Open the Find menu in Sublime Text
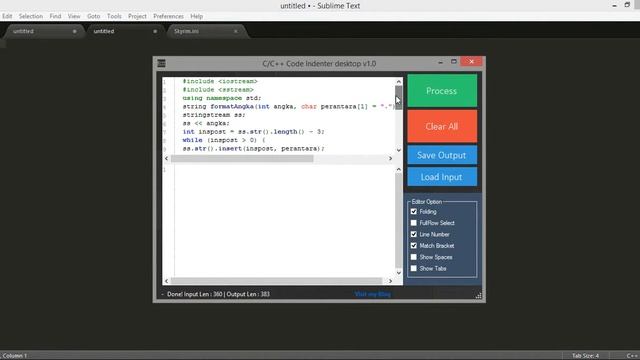Image resolution: width=640 pixels, height=360 pixels. tap(55, 16)
